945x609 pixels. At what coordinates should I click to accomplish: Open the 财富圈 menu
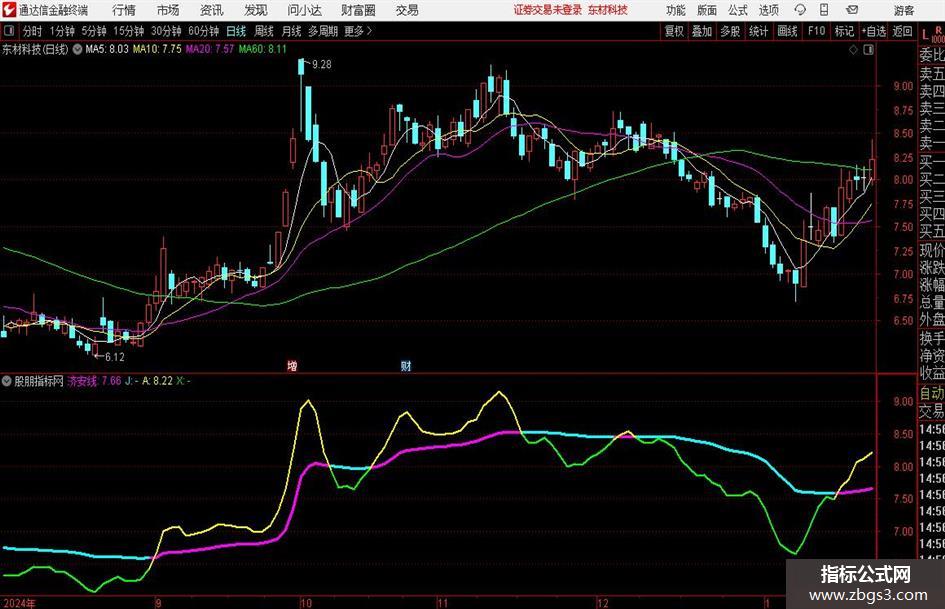(x=358, y=10)
